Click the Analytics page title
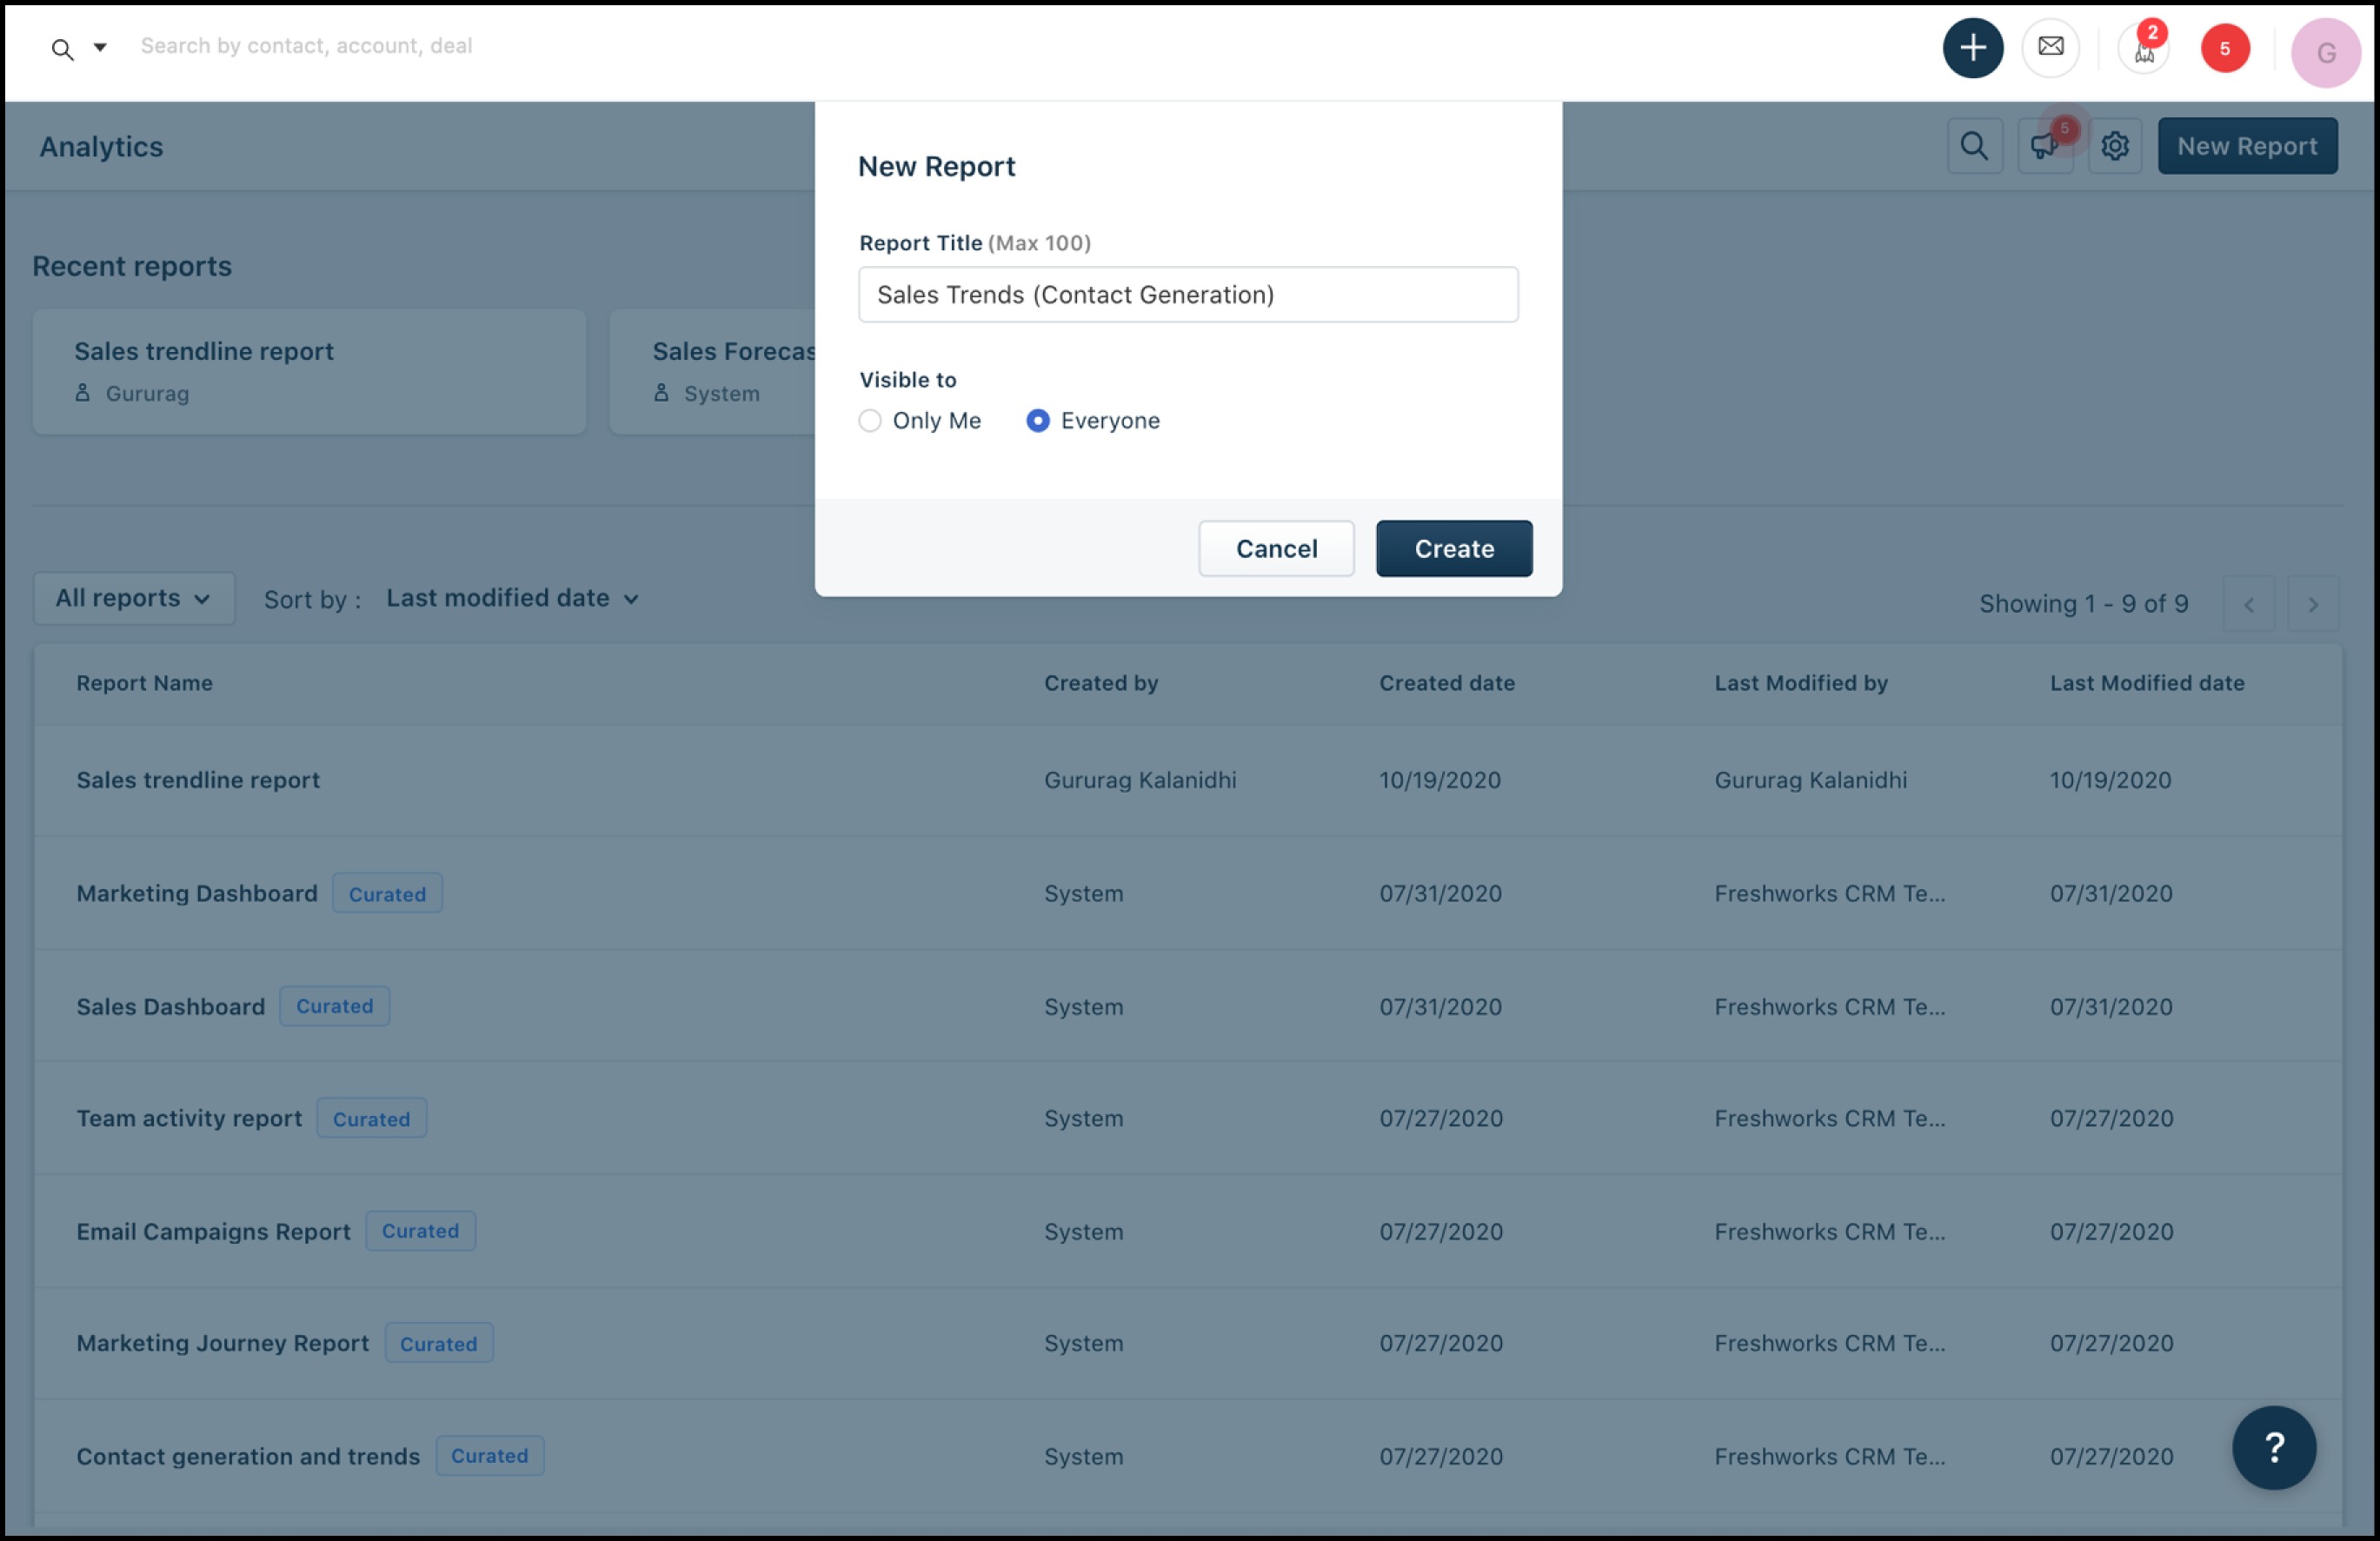 point(101,146)
